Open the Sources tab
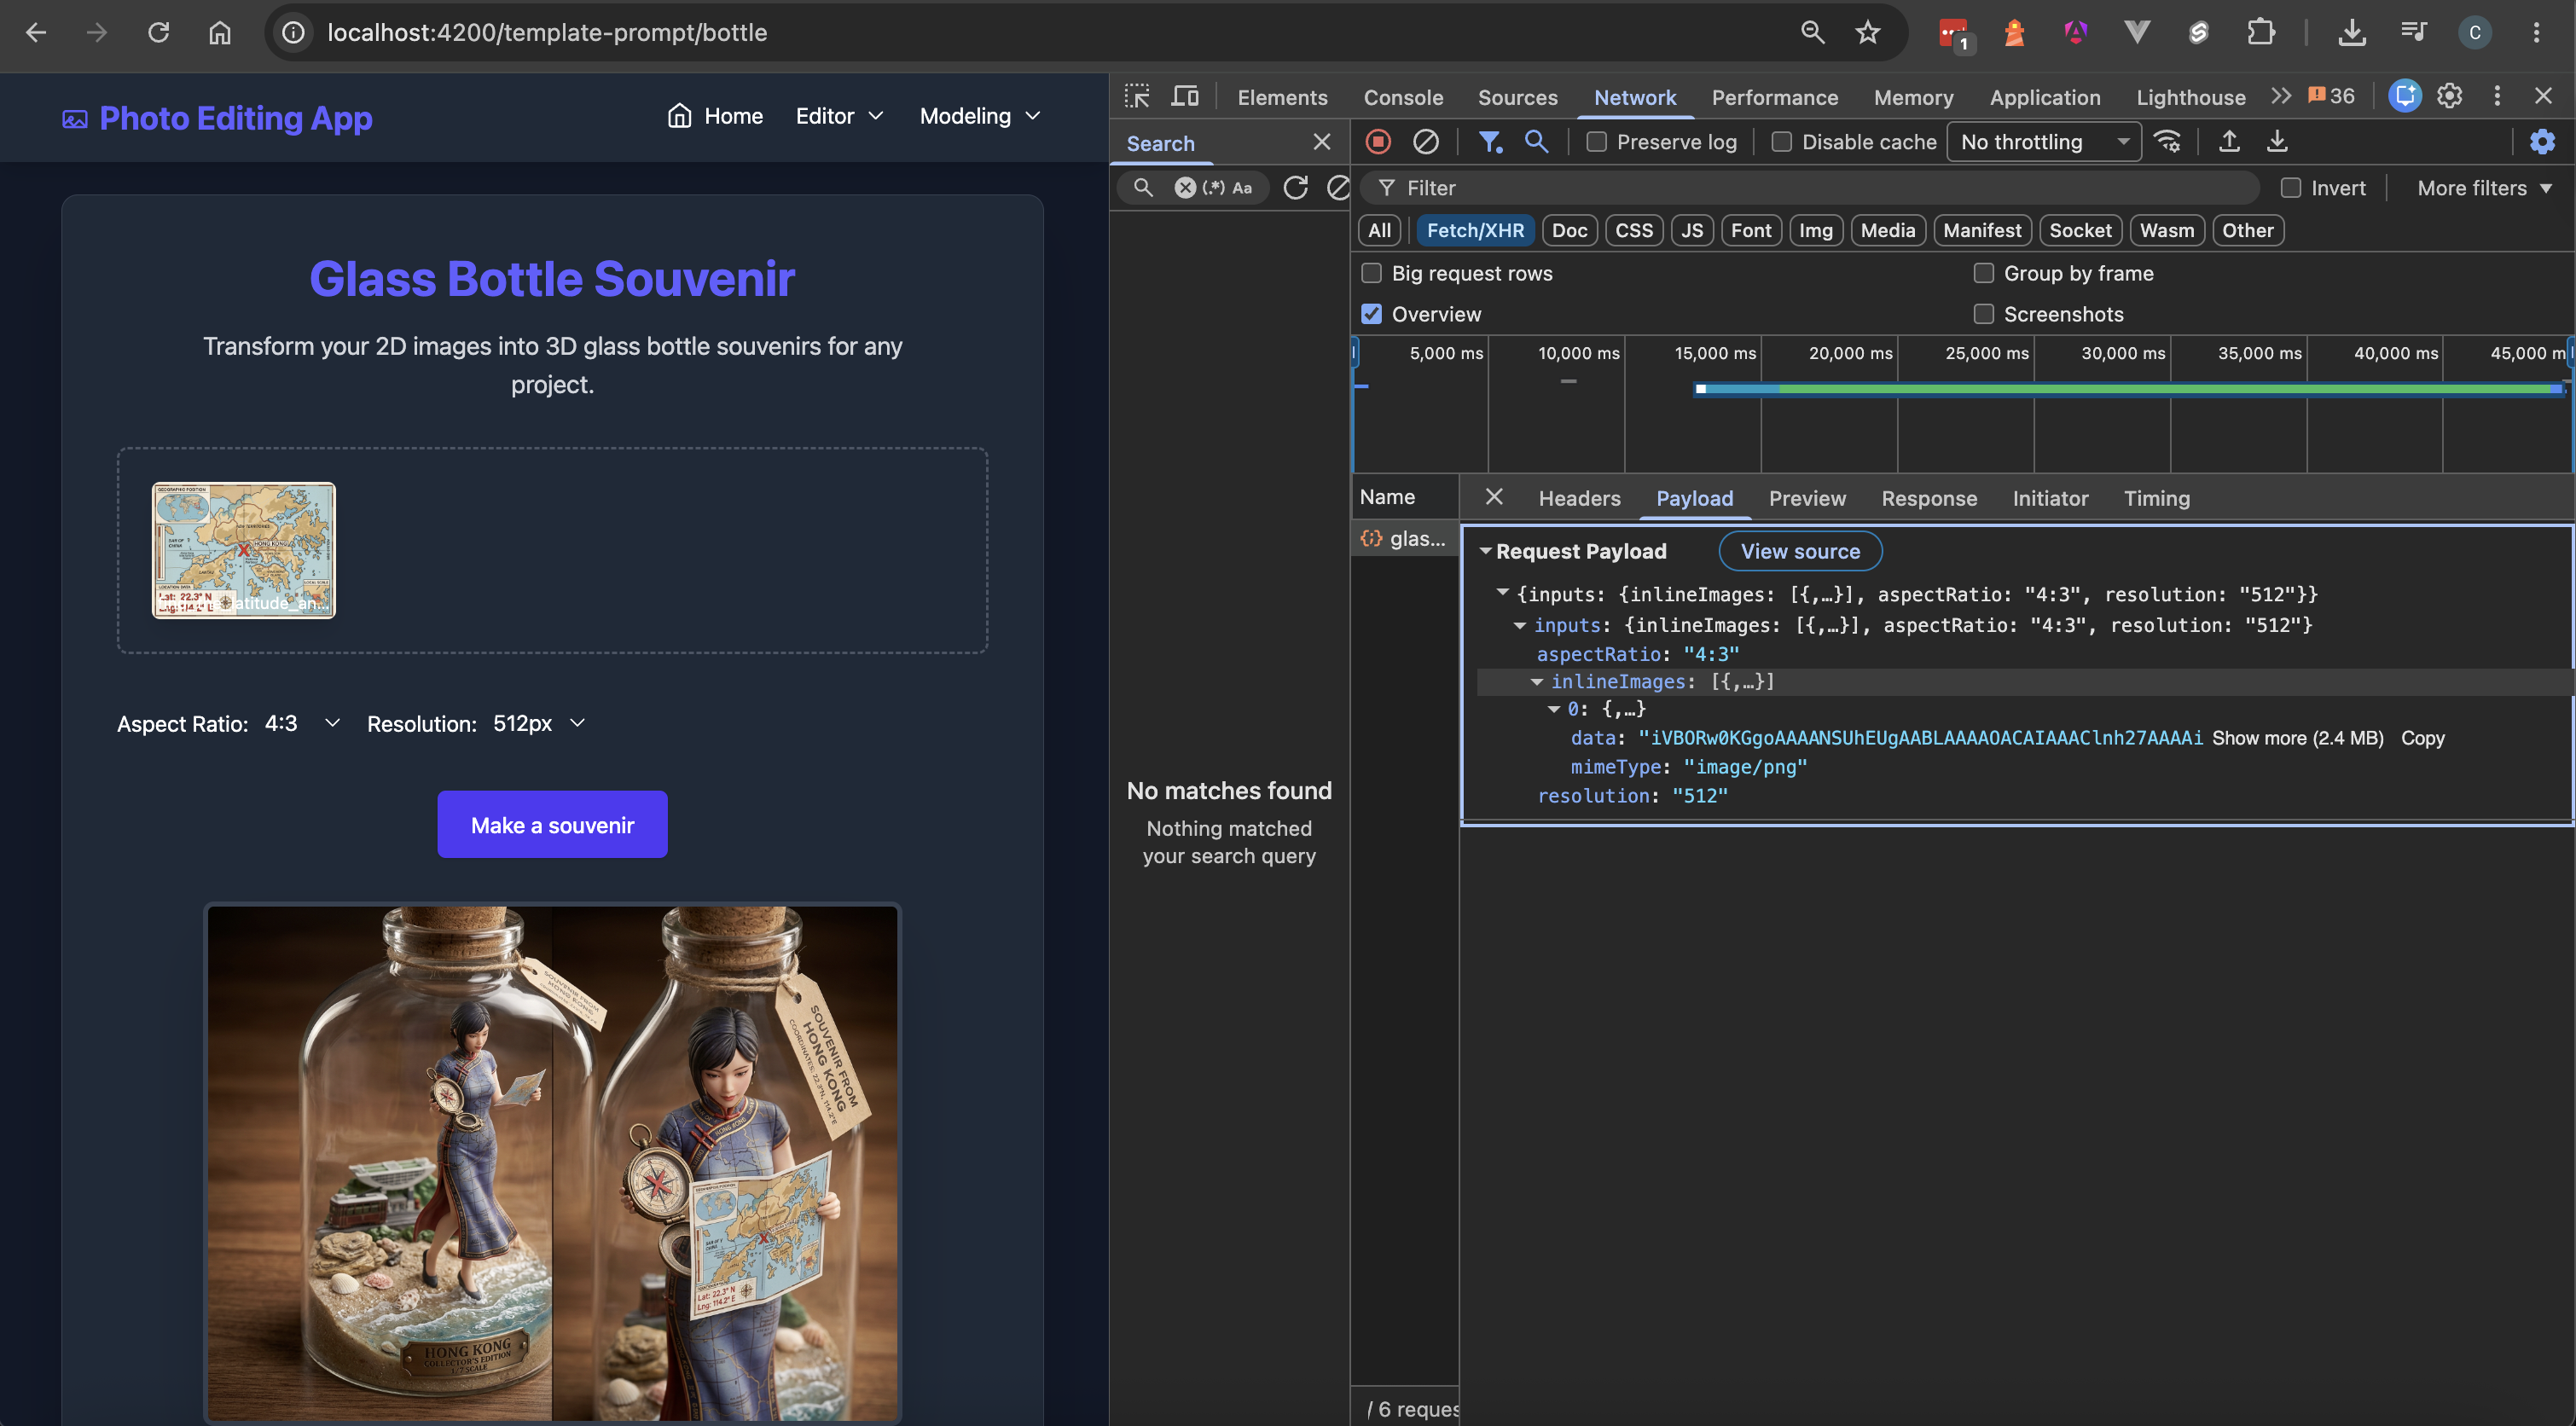Screen dimensions: 2576x1426 1517,97
